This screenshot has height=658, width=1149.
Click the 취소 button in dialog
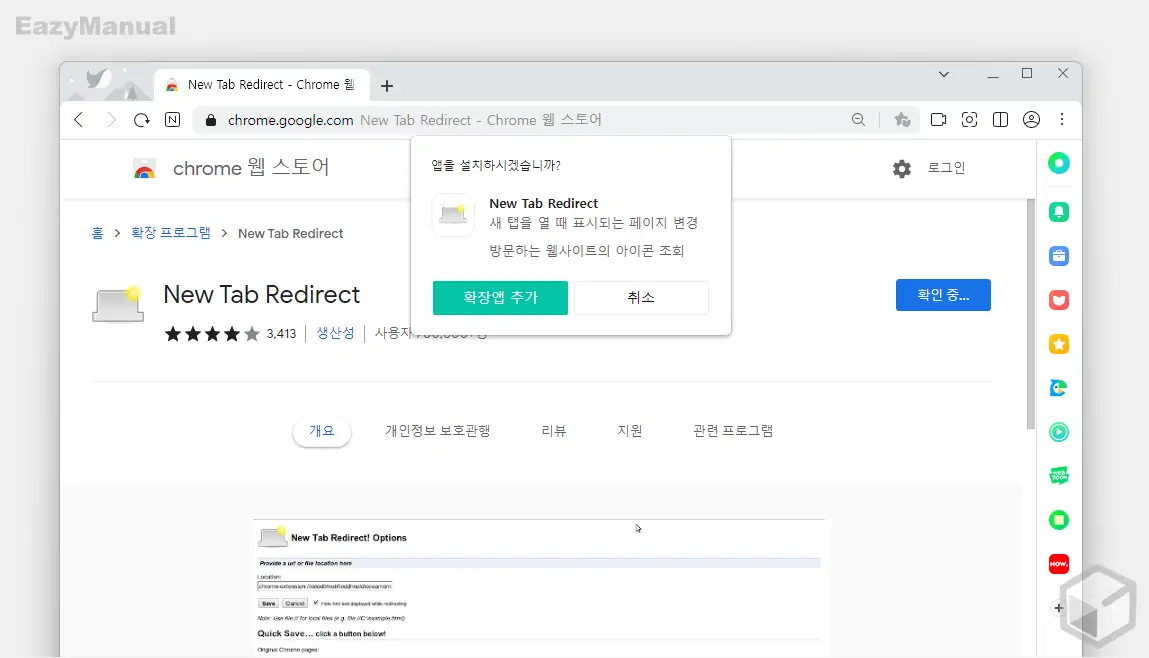tap(641, 297)
